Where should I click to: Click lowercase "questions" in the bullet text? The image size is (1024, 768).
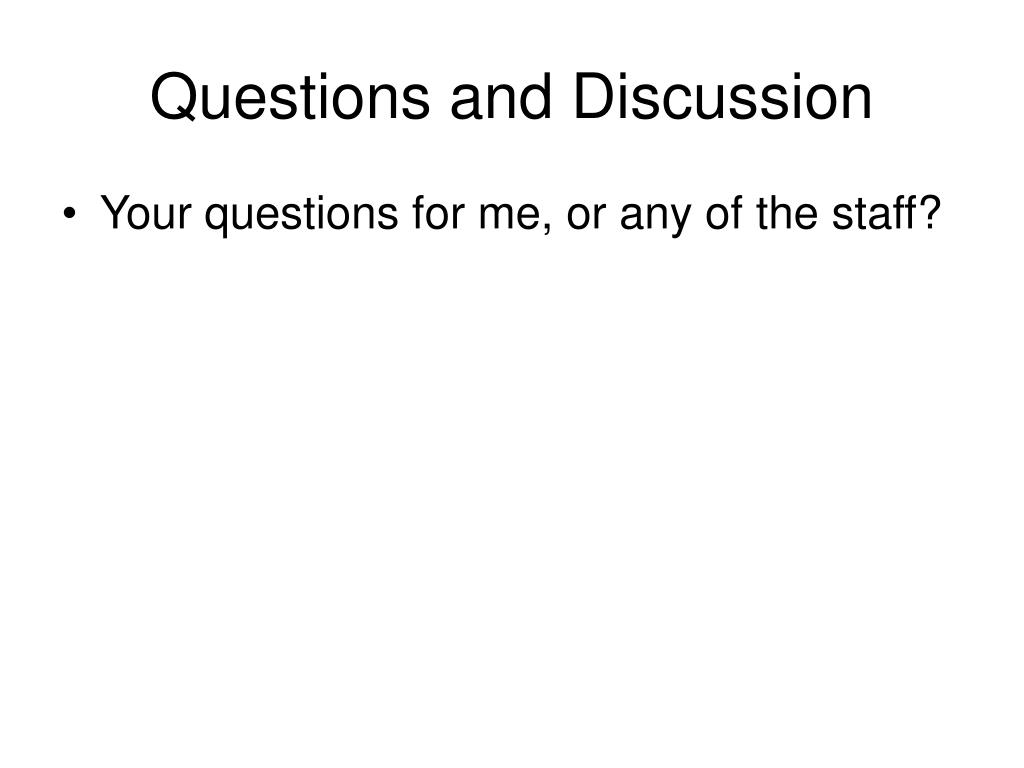coord(301,216)
